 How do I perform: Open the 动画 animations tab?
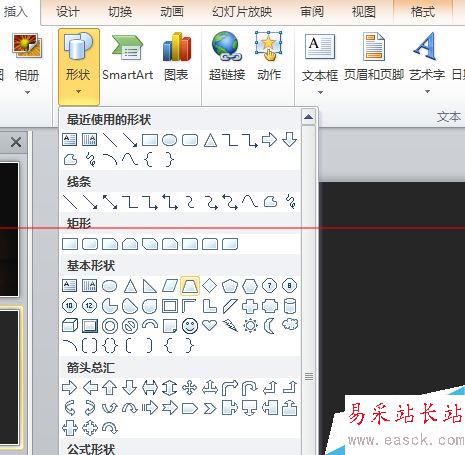pyautogui.click(x=172, y=12)
